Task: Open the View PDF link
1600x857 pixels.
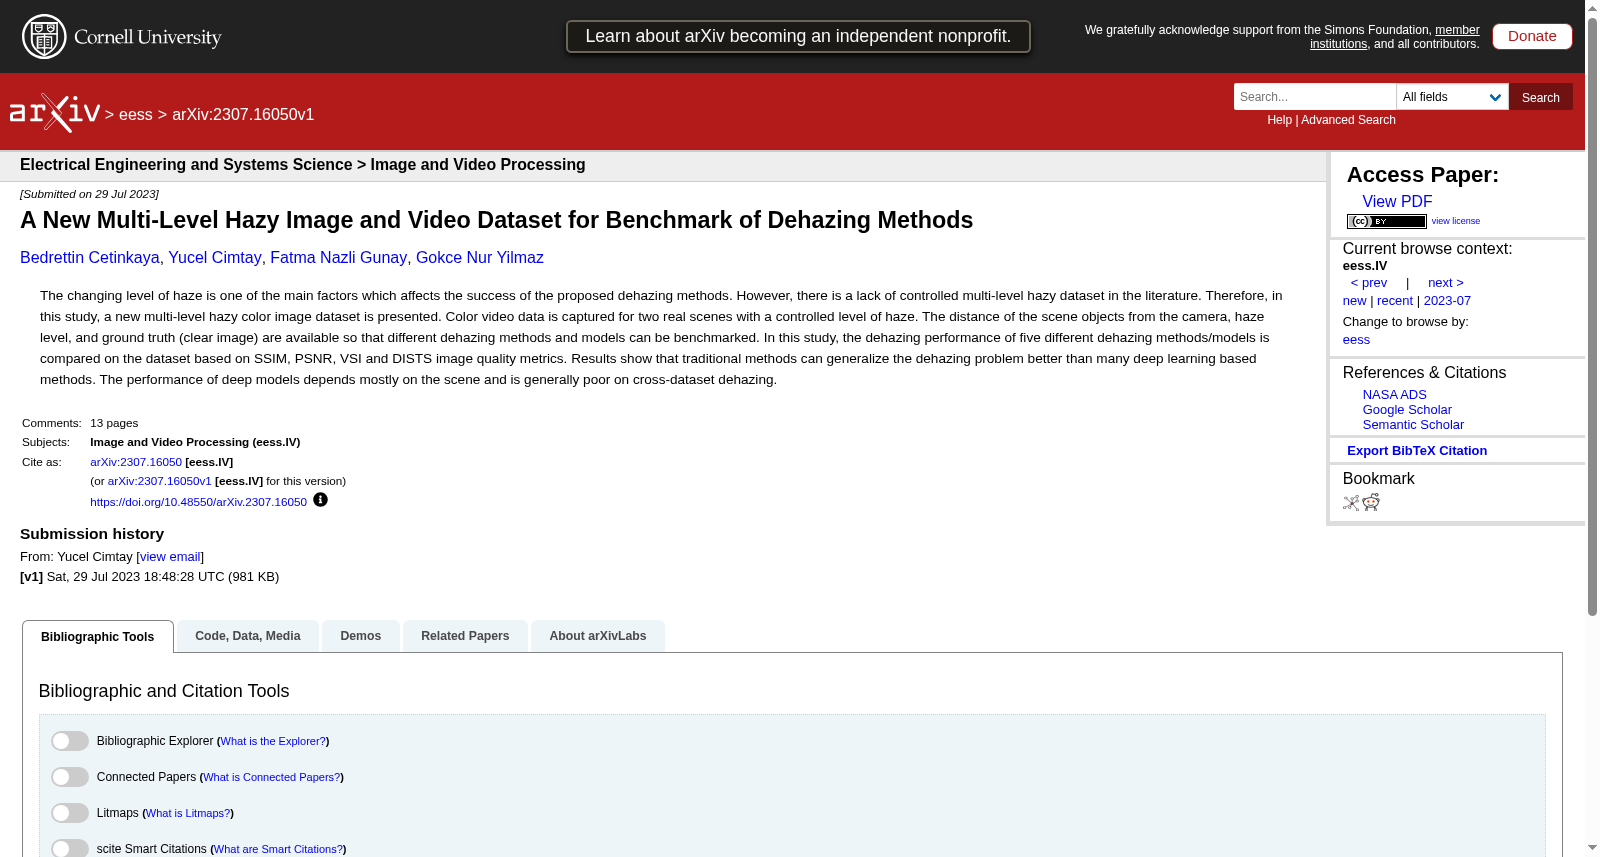Action: click(1397, 201)
